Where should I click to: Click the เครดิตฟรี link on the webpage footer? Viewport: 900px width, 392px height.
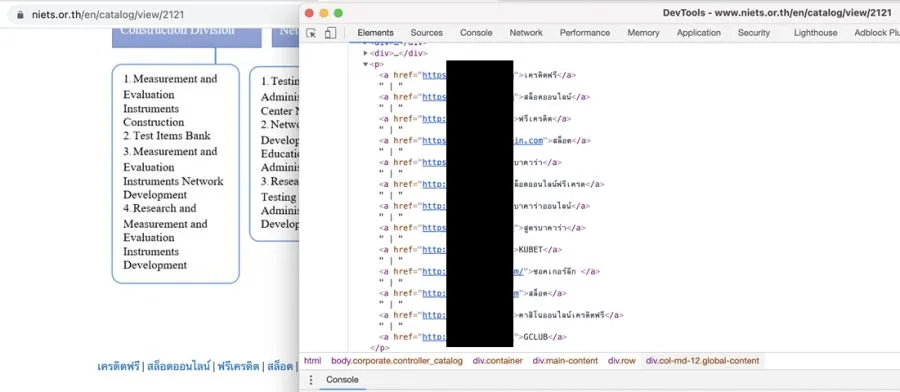click(x=119, y=366)
